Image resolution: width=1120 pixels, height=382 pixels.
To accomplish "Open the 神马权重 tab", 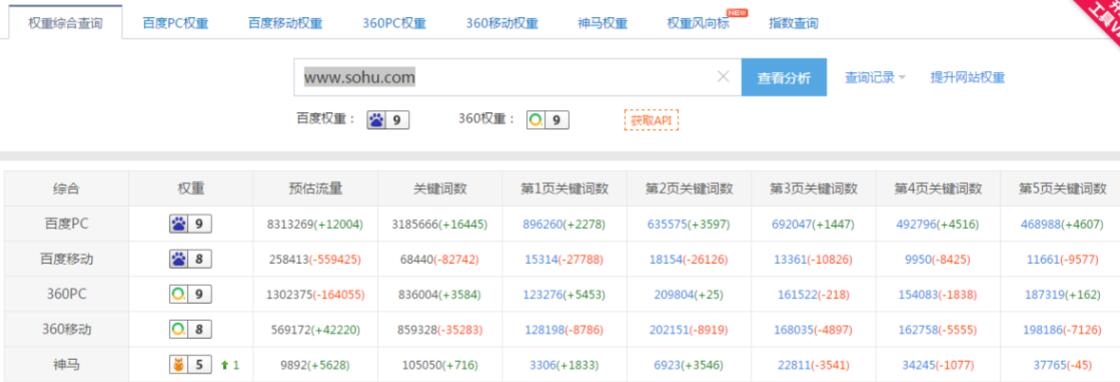I will click(603, 23).
